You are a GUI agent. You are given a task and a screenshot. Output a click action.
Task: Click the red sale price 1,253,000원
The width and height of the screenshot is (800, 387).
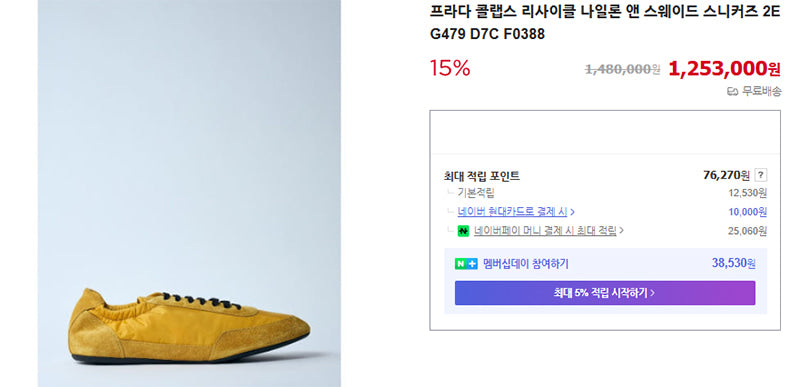click(x=724, y=69)
